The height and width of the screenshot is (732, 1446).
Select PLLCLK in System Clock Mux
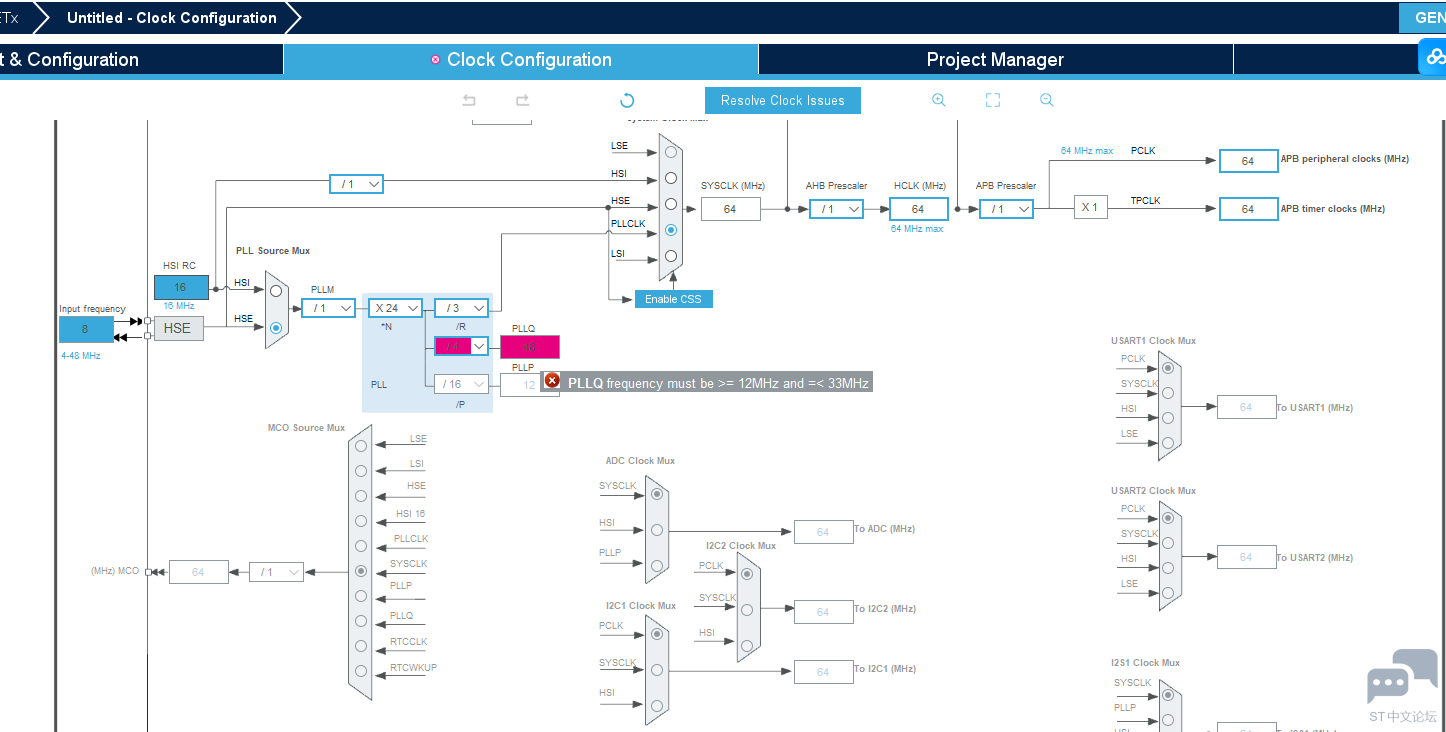671,230
